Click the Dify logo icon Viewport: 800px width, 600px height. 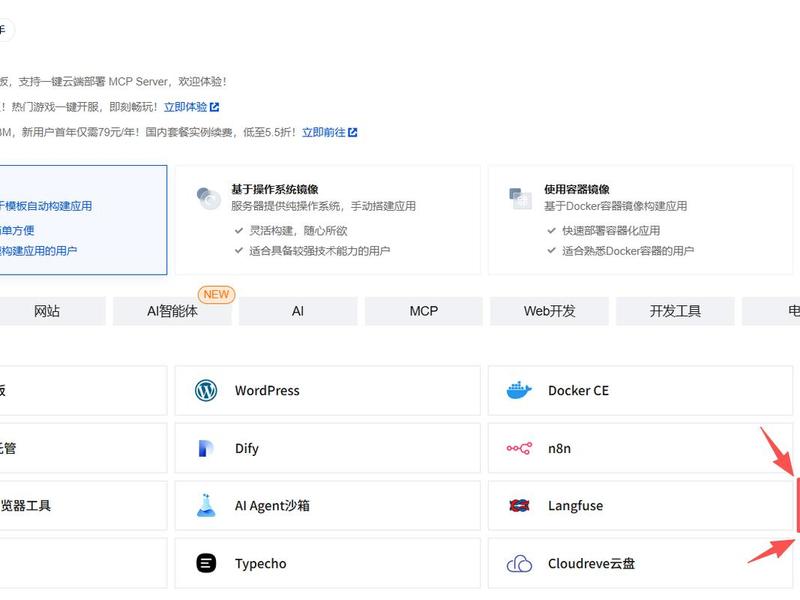[206, 448]
